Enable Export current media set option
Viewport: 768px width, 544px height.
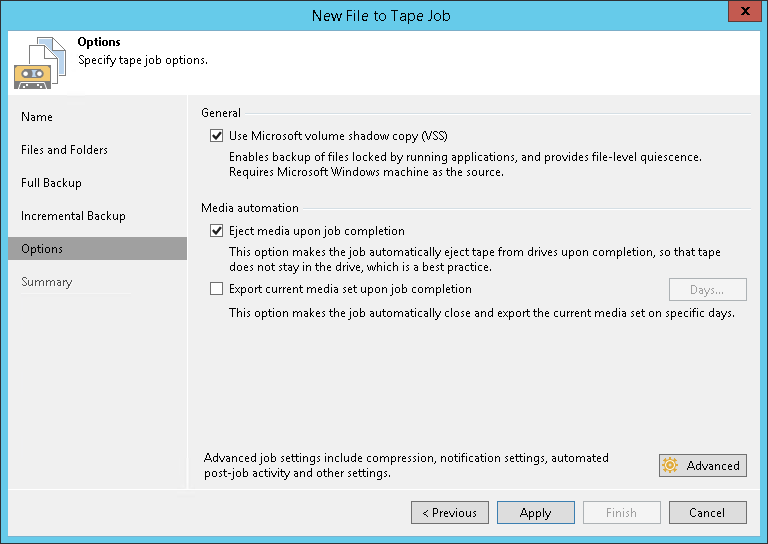tap(216, 289)
